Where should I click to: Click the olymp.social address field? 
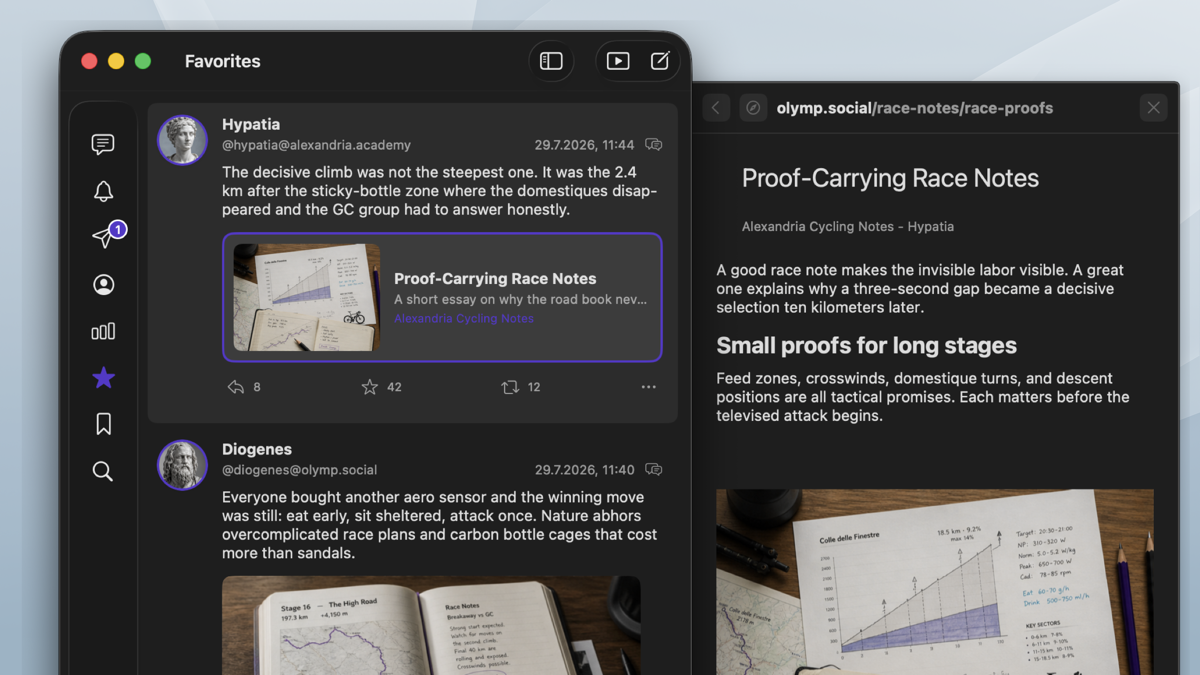pyautogui.click(x=915, y=108)
